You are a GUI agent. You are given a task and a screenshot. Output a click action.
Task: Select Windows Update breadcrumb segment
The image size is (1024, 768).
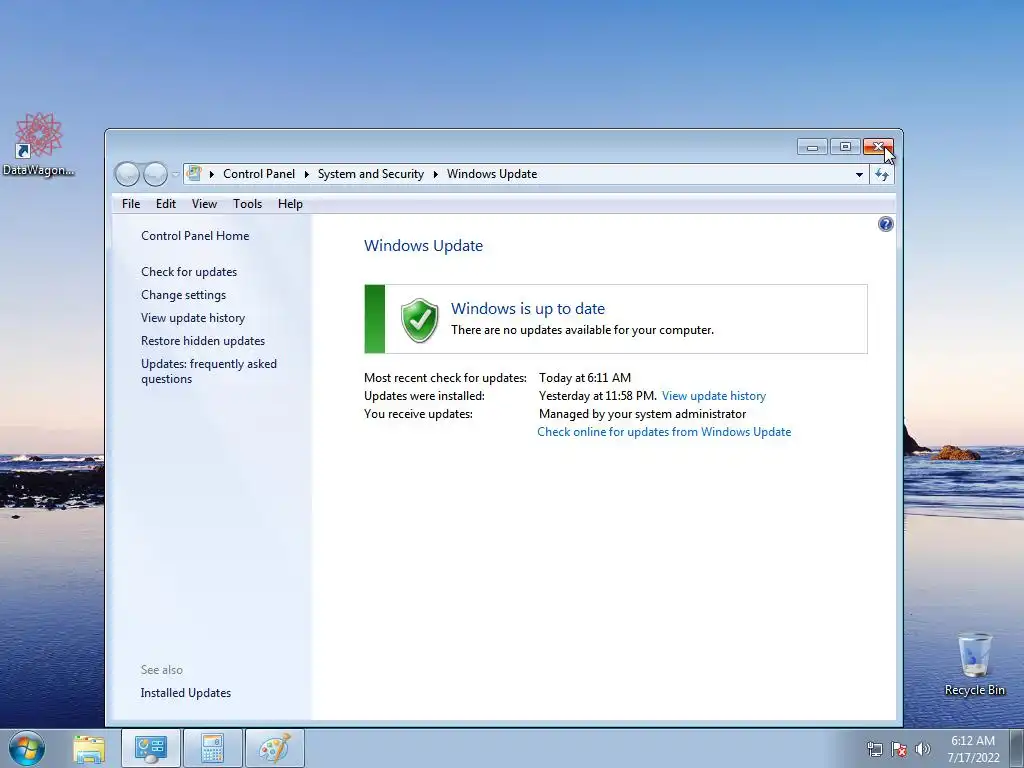[492, 174]
